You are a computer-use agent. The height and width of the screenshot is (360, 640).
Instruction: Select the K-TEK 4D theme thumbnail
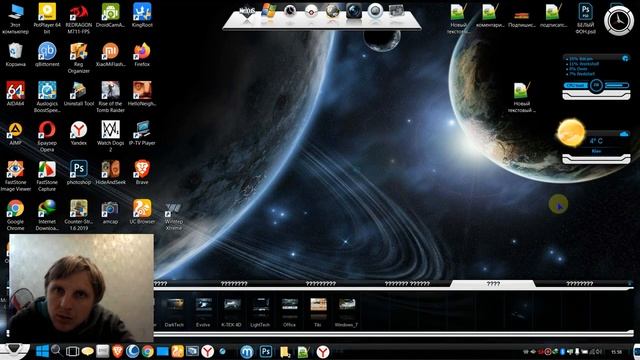pos(231,313)
